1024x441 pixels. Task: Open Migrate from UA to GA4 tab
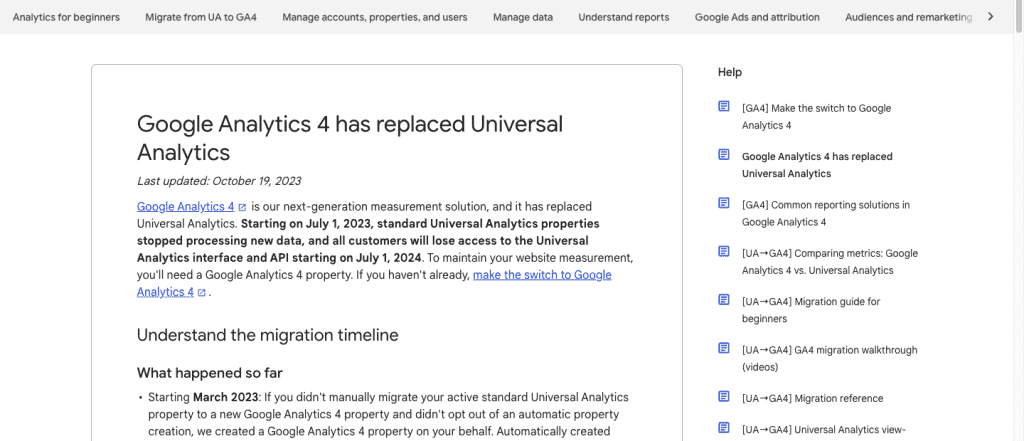click(201, 17)
